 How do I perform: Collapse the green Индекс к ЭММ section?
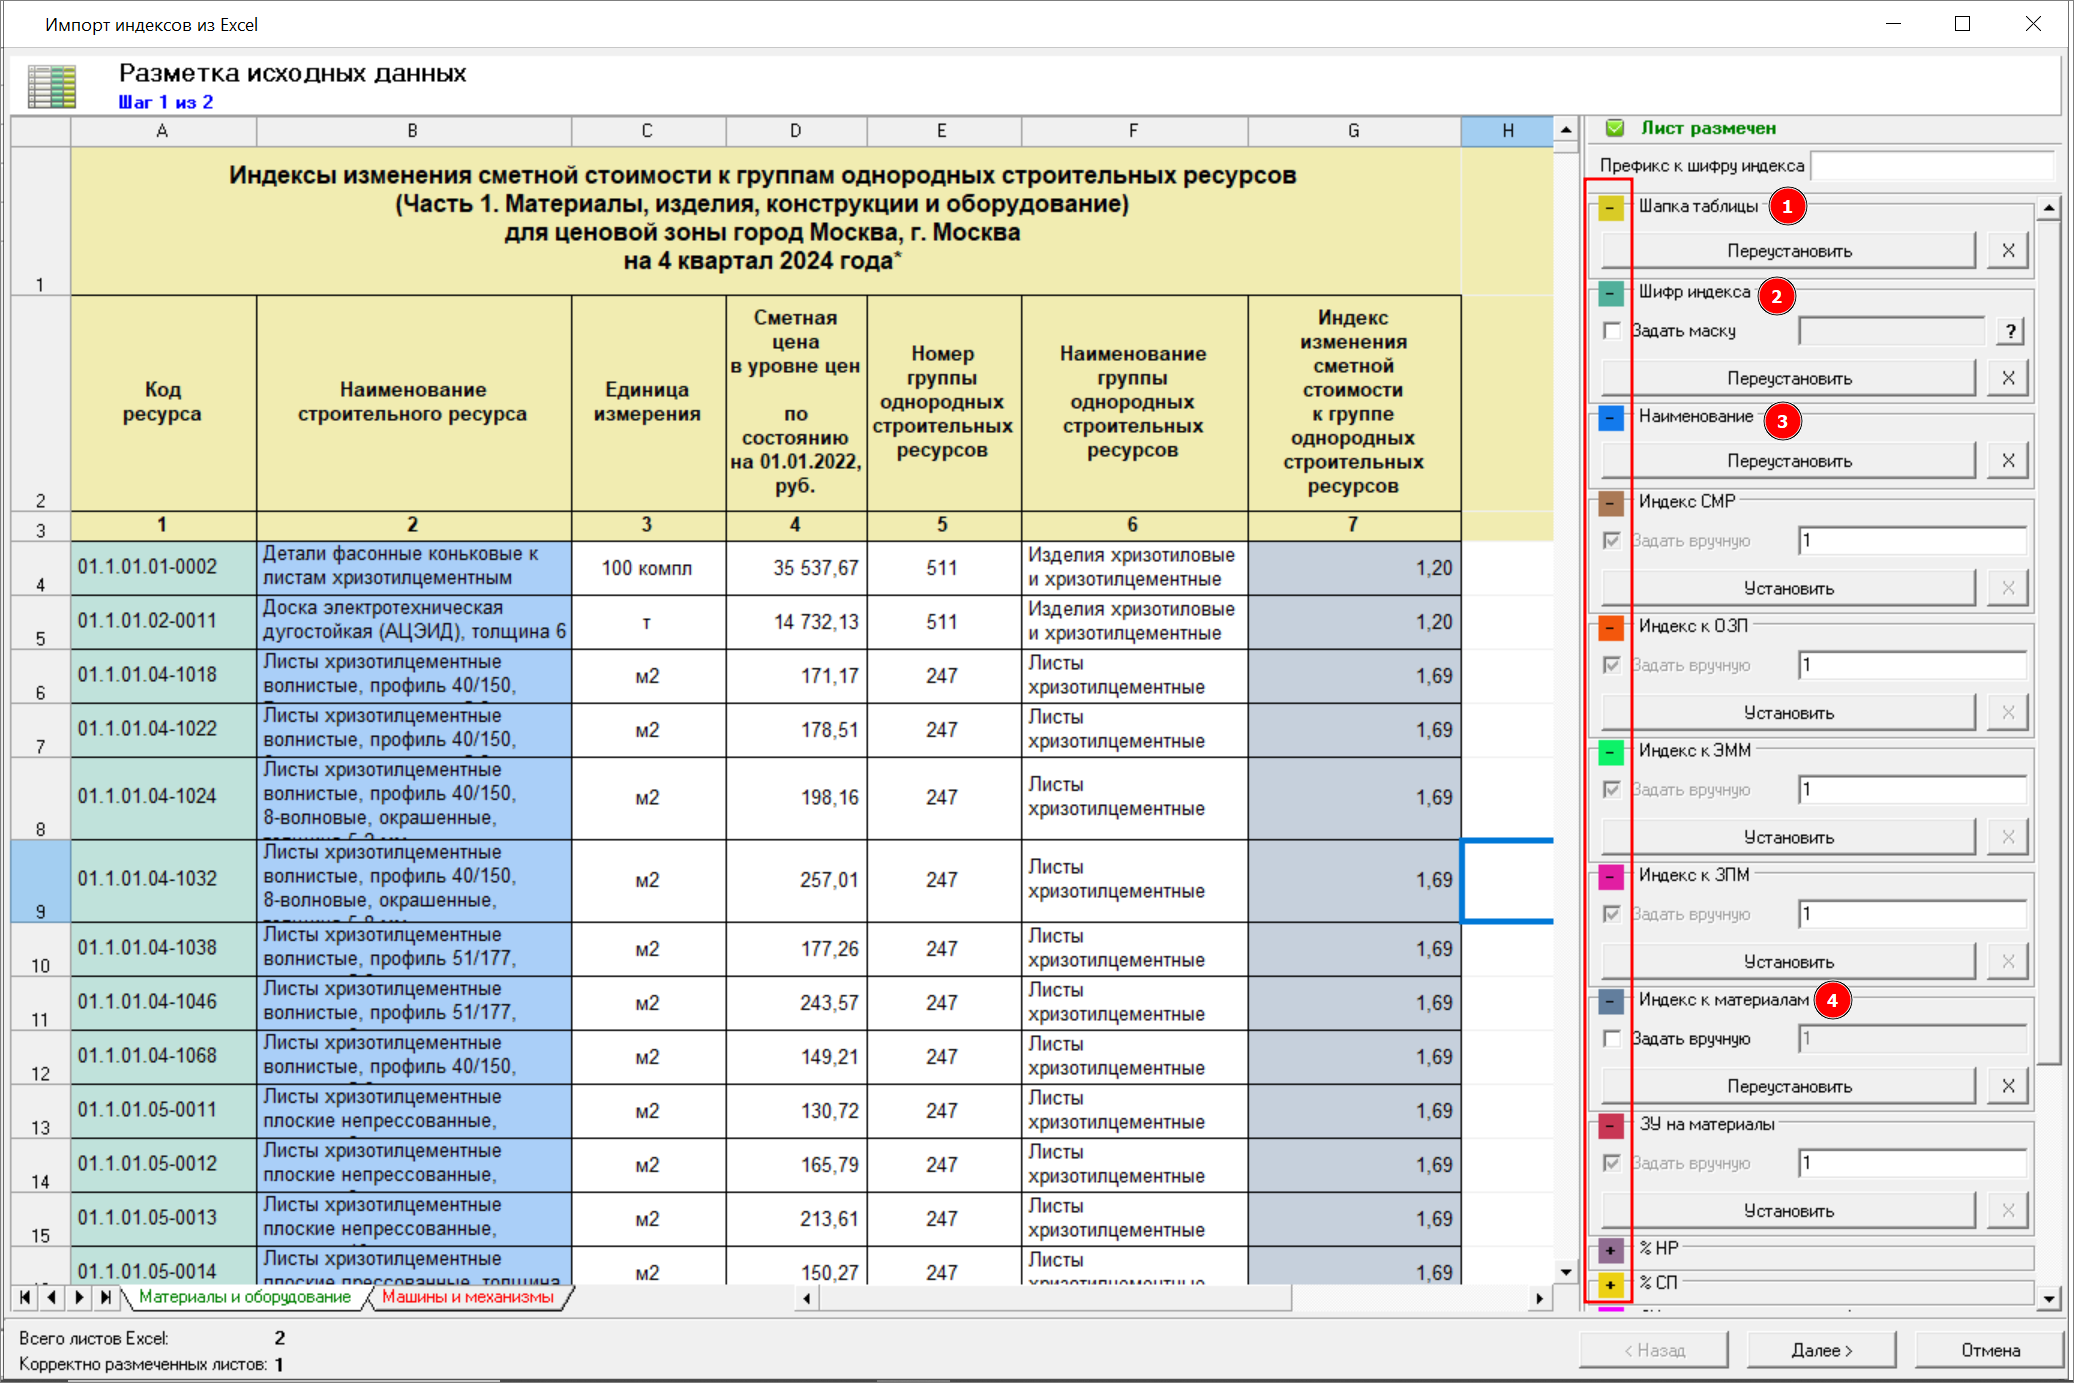(1610, 752)
